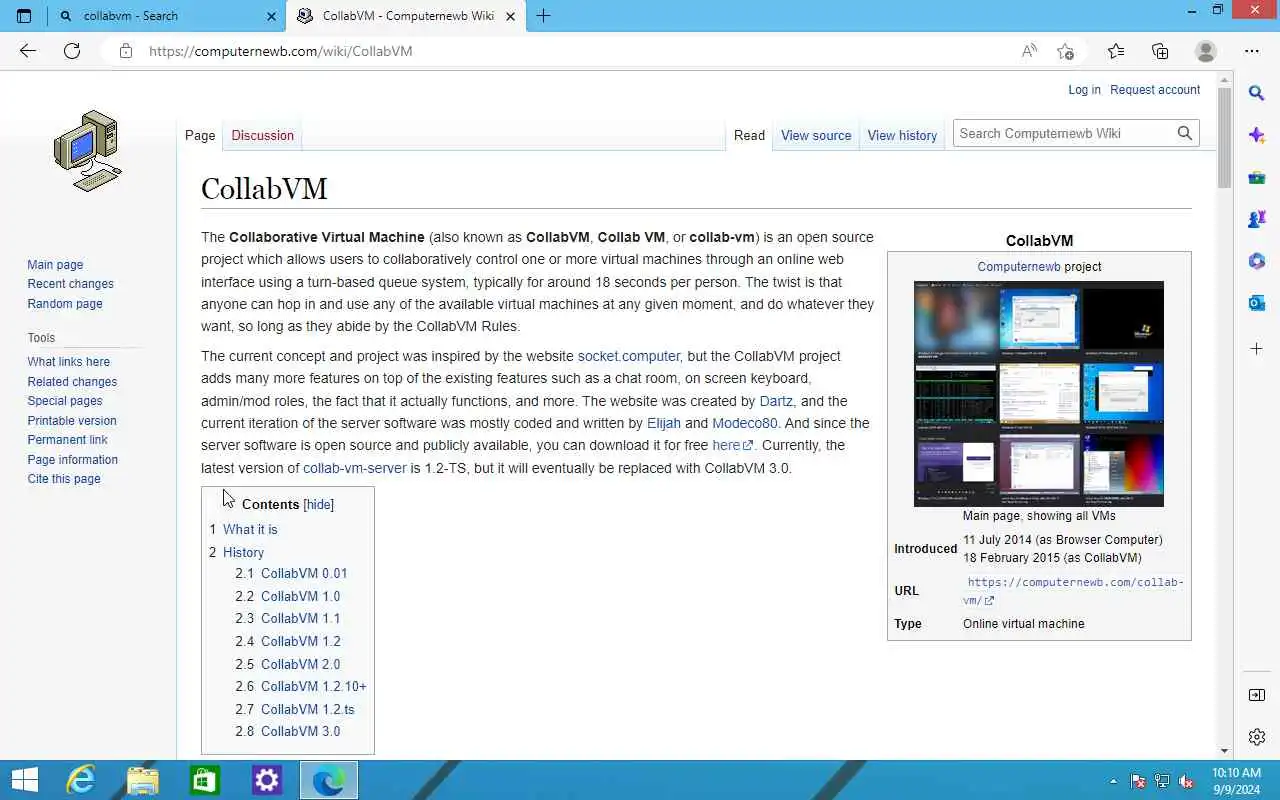Open a new tab with plus button
The image size is (1280, 800).
[543, 16]
